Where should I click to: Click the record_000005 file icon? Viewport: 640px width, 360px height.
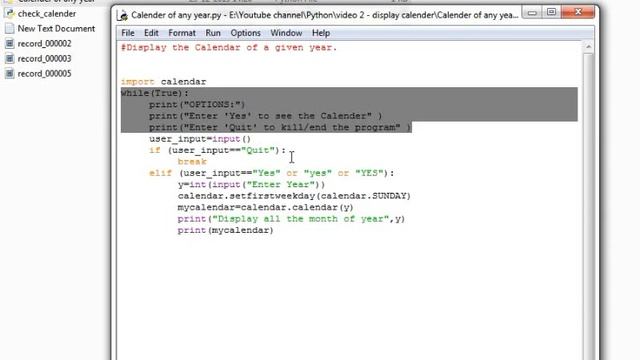[9, 73]
